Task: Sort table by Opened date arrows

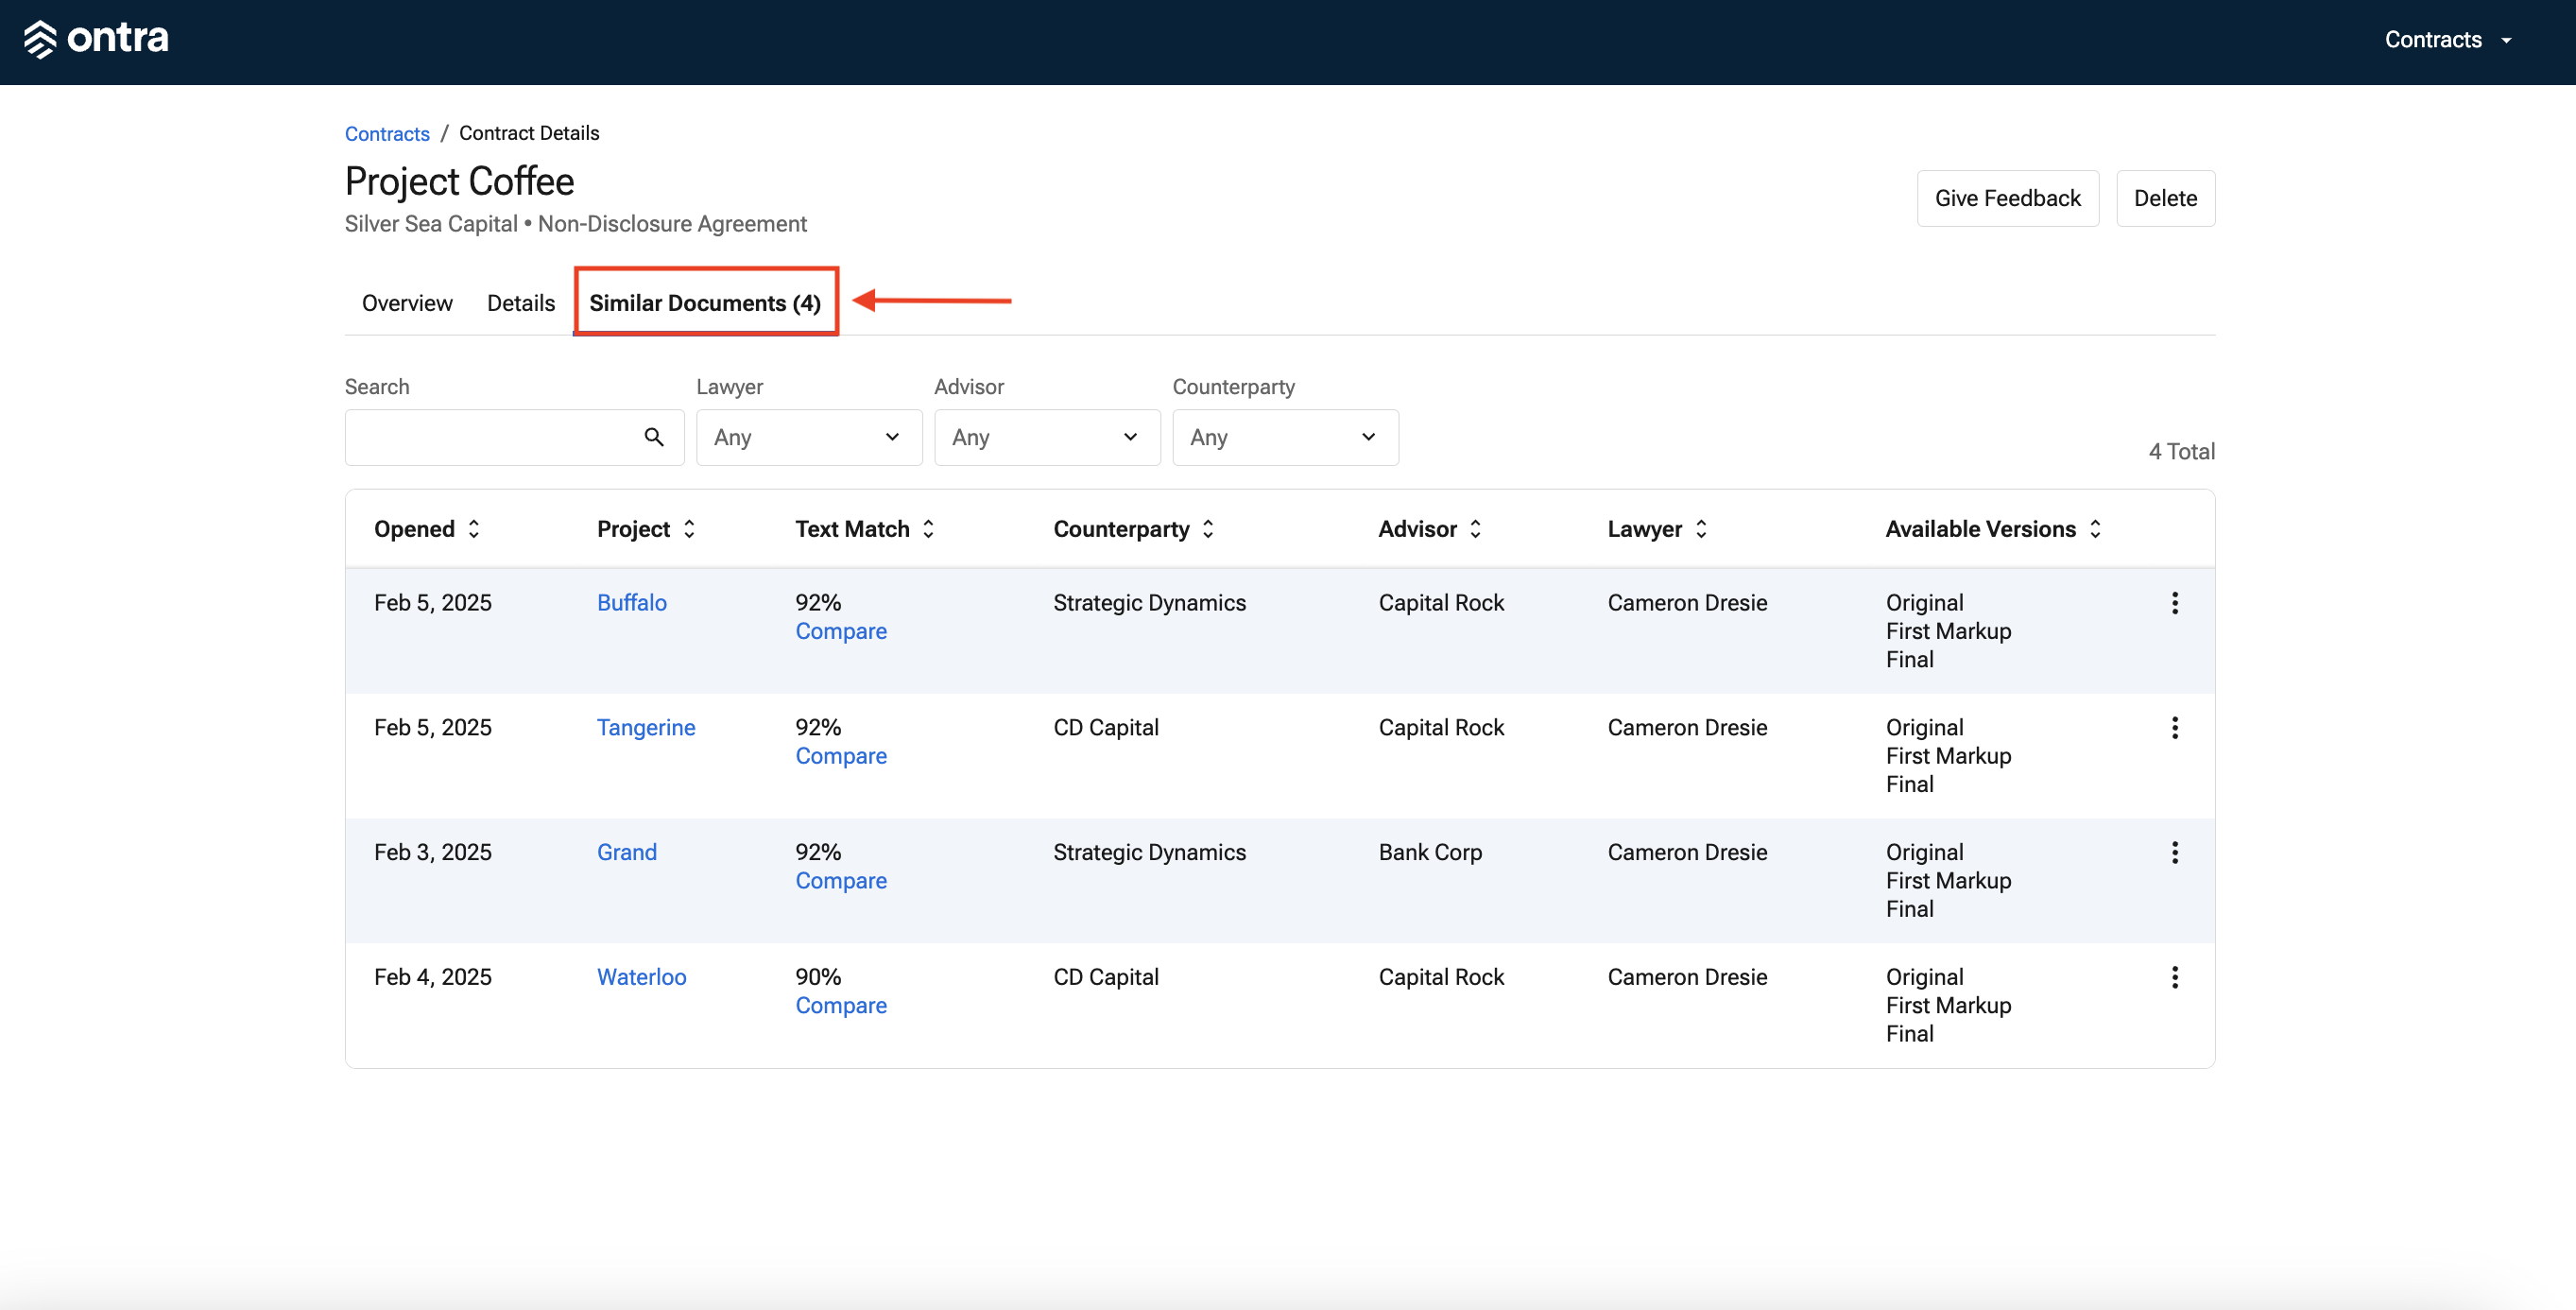Action: pyautogui.click(x=474, y=529)
